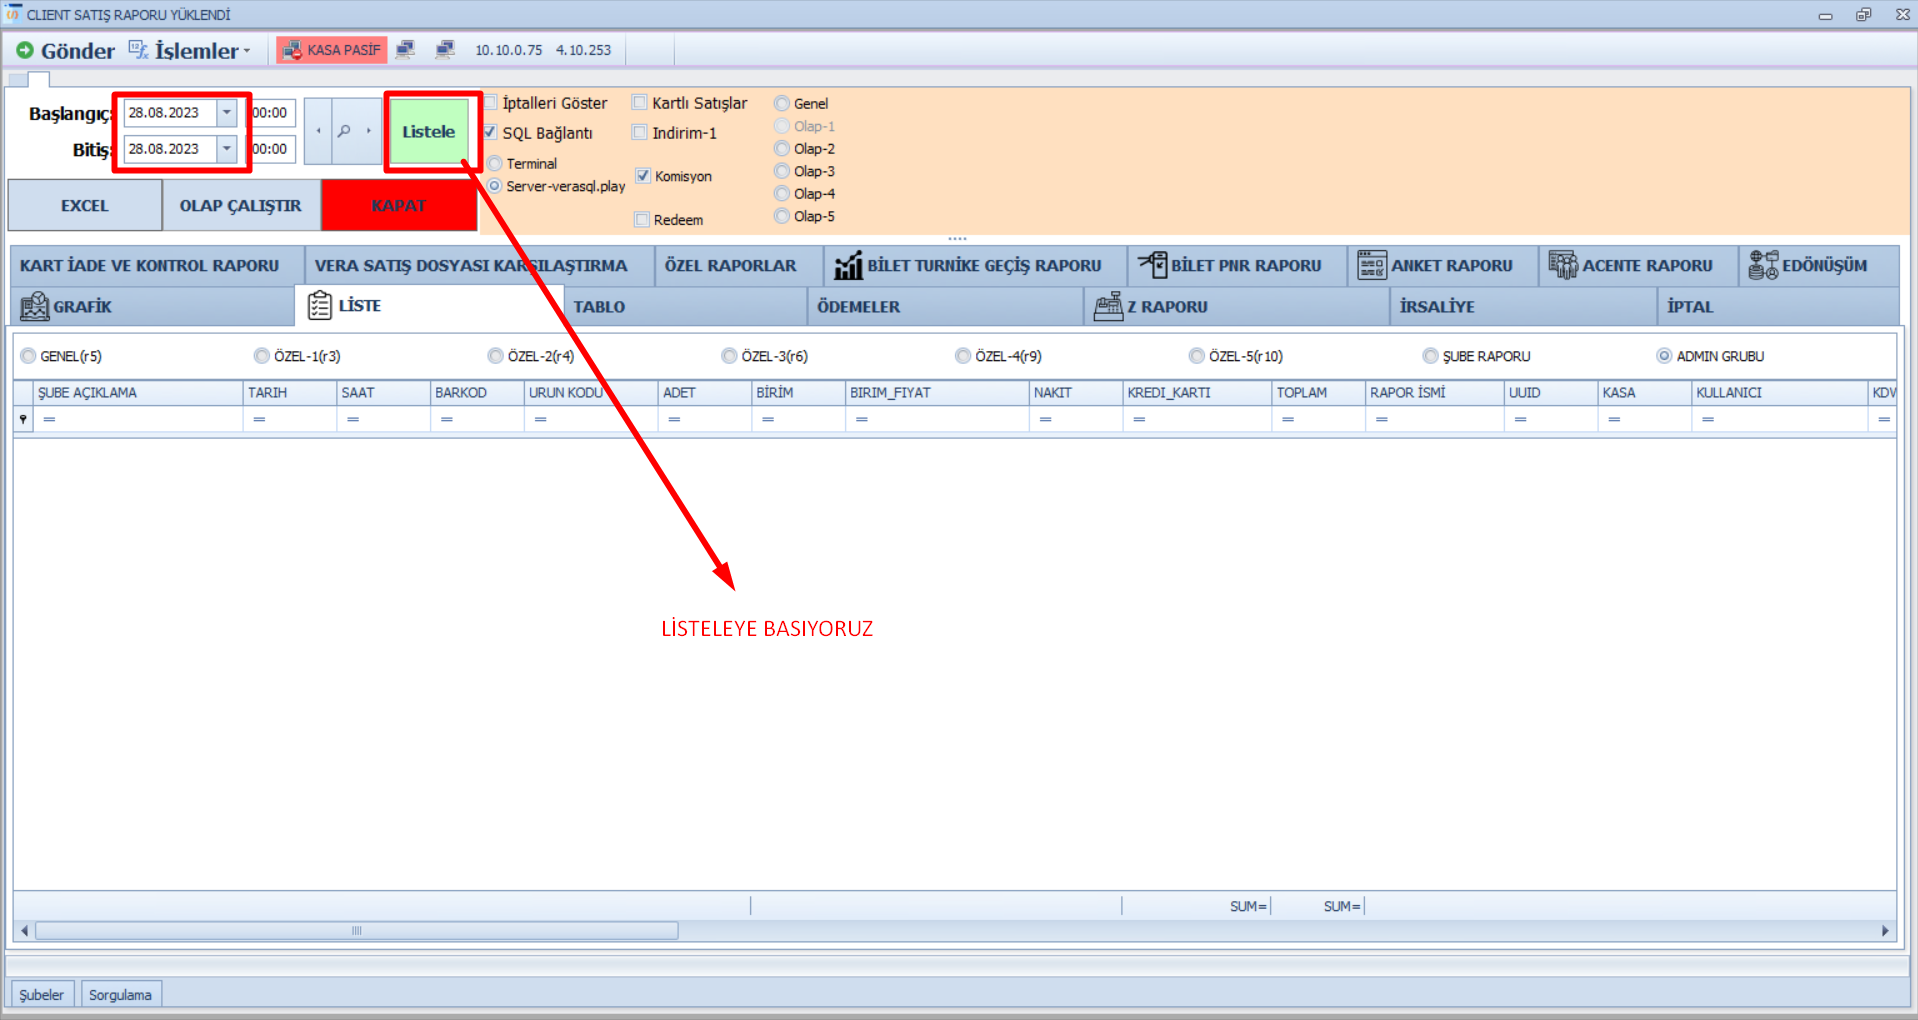Click the magnifier search icon near dates
The width and height of the screenshot is (1918, 1020).
[x=344, y=131]
